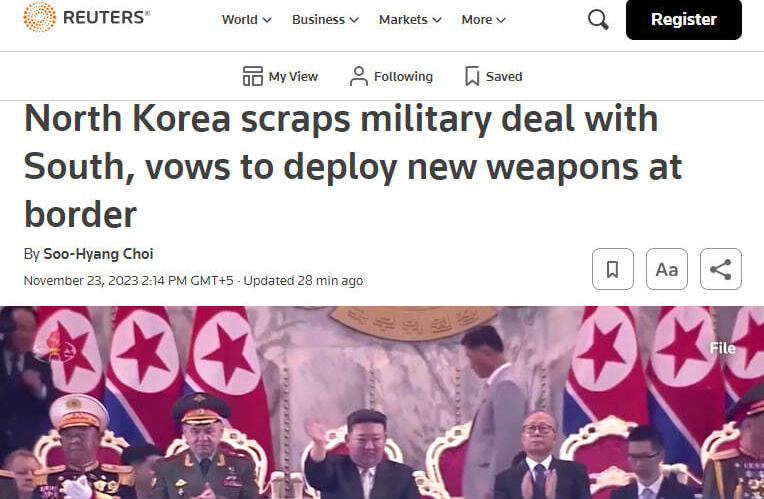
Task: Click the bookmark save-article icon button
Action: tap(612, 269)
